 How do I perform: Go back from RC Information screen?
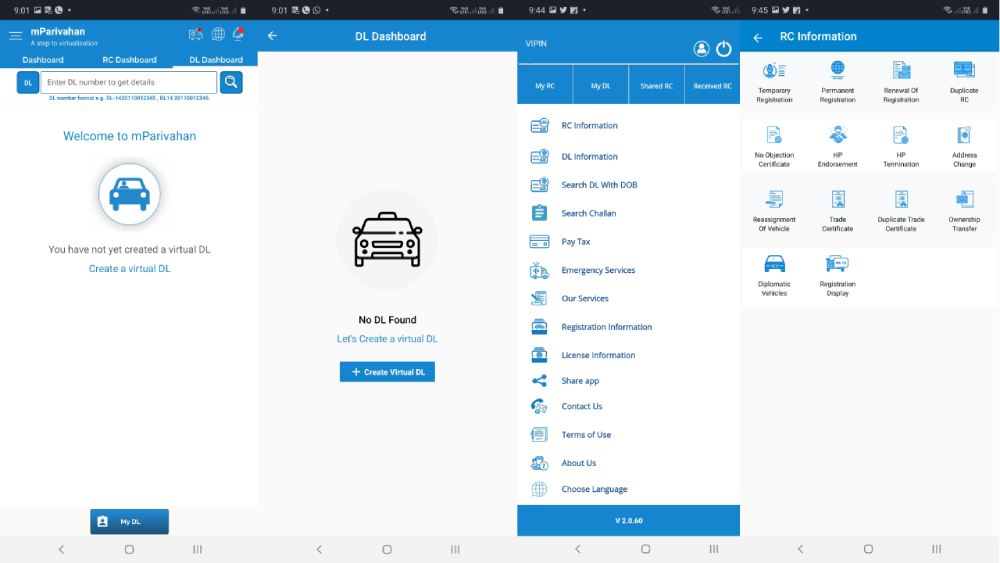coord(758,38)
